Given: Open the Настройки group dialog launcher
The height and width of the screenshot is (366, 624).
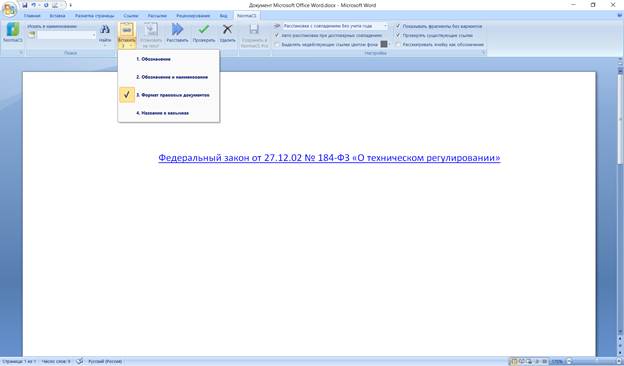Looking at the screenshot, I should click(484, 53).
